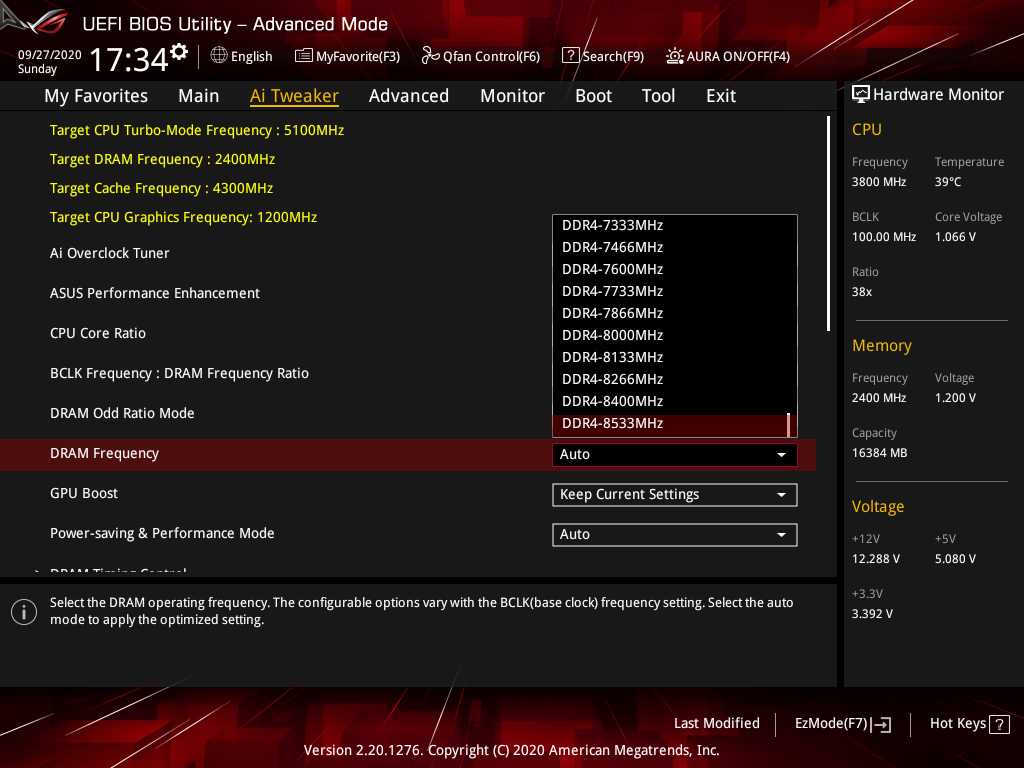The height and width of the screenshot is (768, 1024).
Task: Click the language globe icon
Action: pos(219,56)
